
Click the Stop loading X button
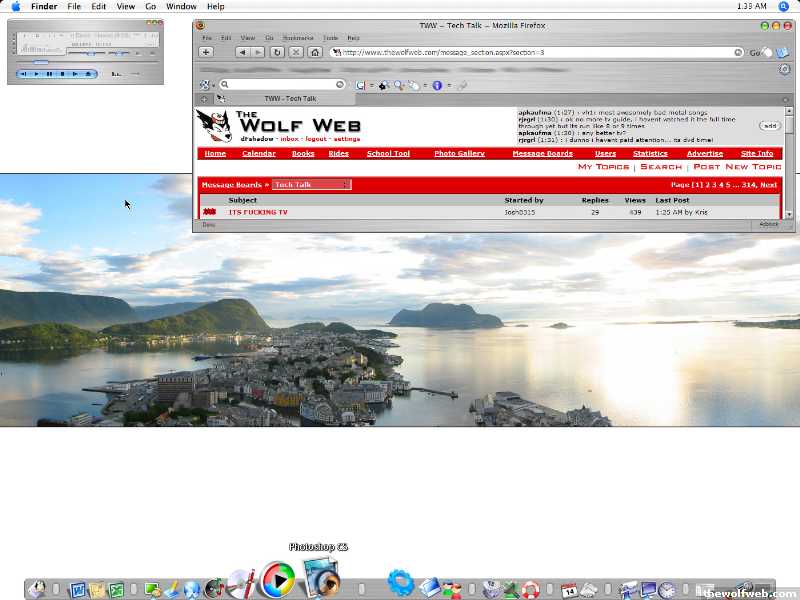tap(296, 52)
